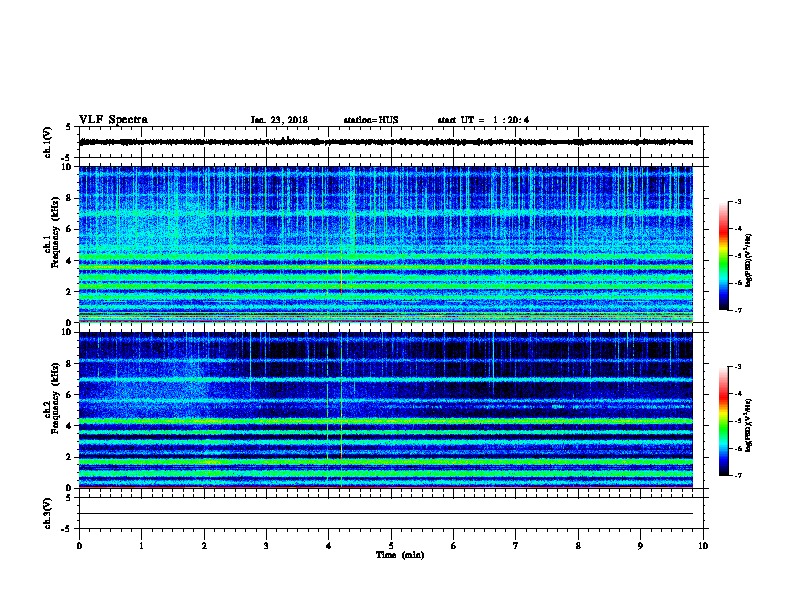Click the 8 kHz tick label of ch.1 spectrogram

click(x=69, y=198)
